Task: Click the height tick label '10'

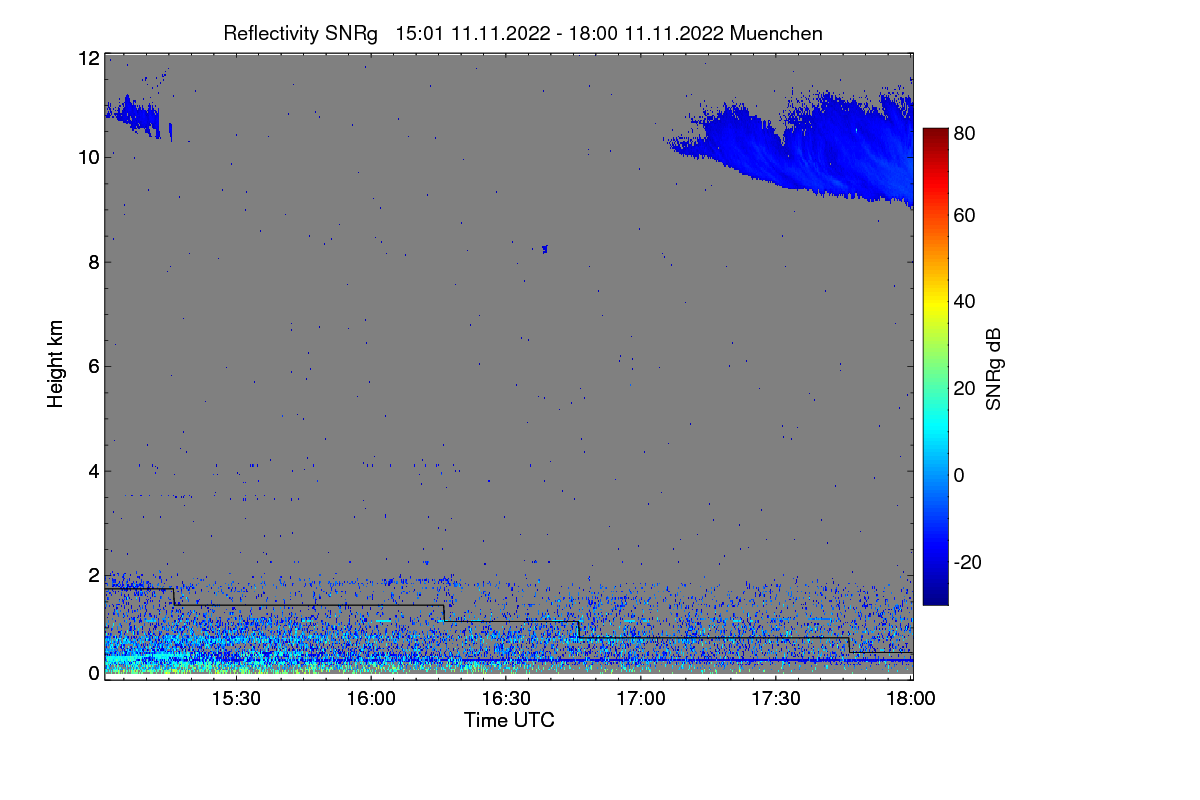Action: tap(88, 157)
